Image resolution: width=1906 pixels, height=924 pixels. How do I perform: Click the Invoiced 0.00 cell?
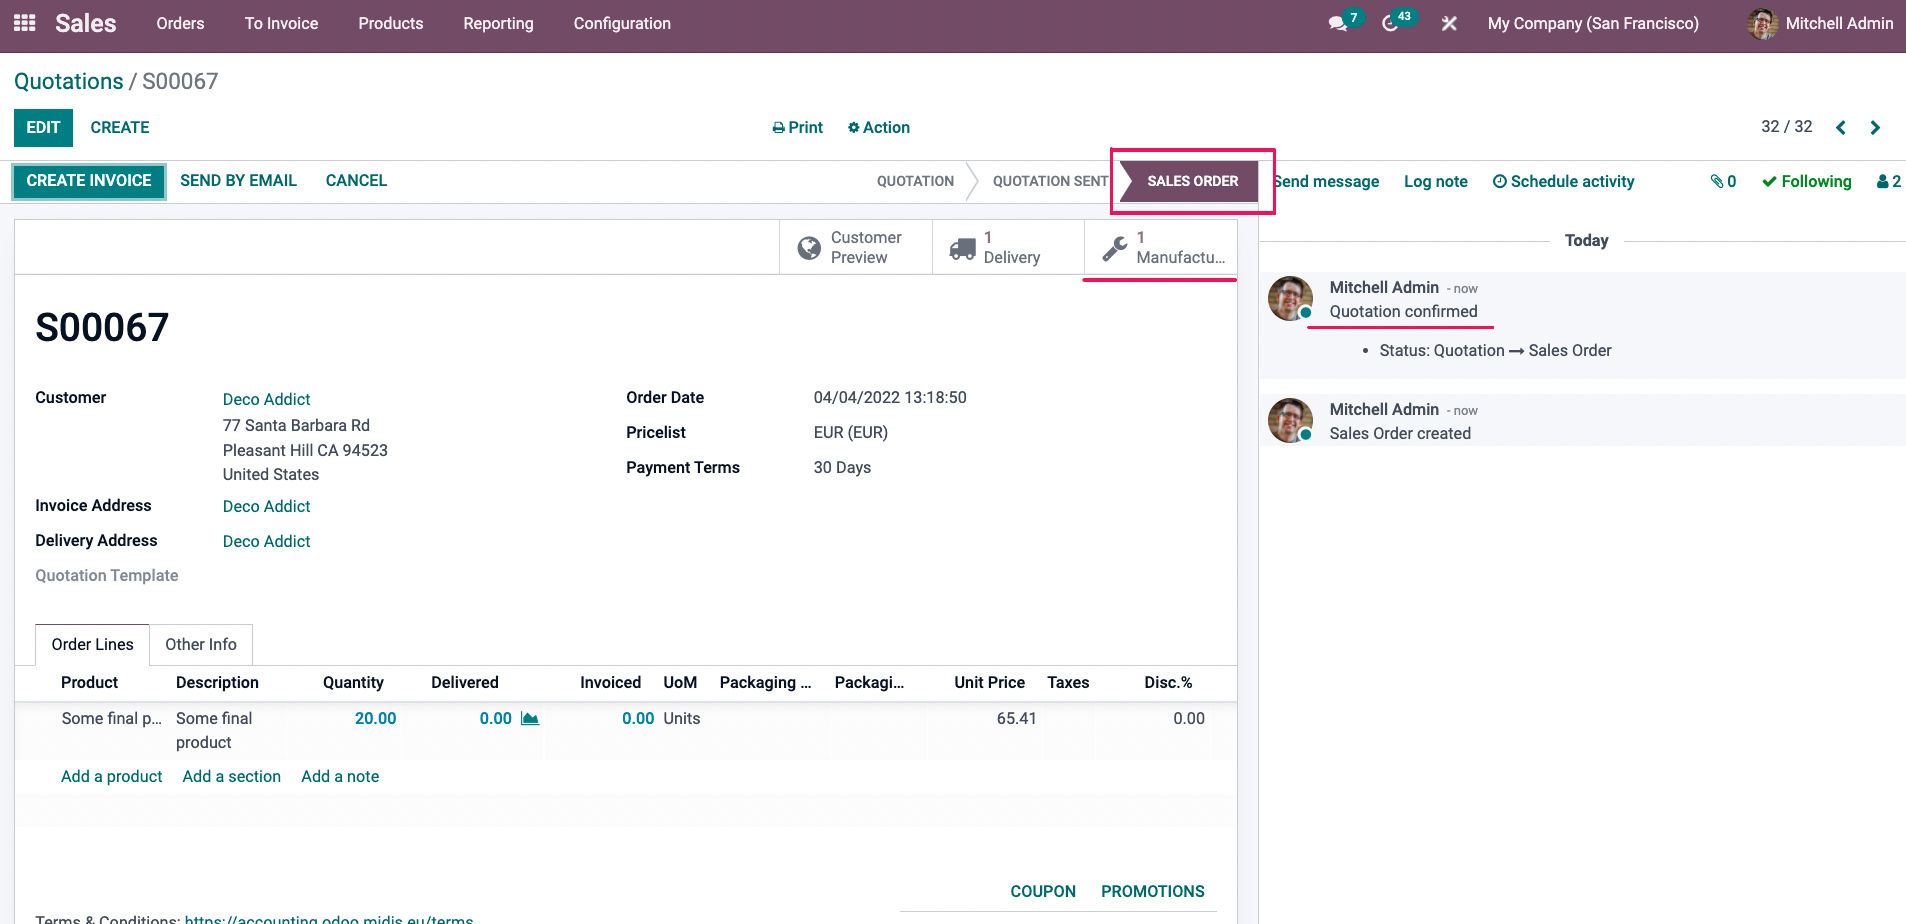pyautogui.click(x=638, y=719)
